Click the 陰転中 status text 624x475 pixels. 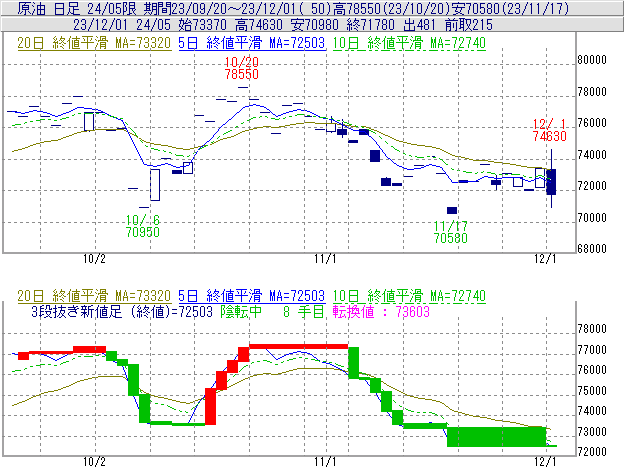pyautogui.click(x=241, y=311)
